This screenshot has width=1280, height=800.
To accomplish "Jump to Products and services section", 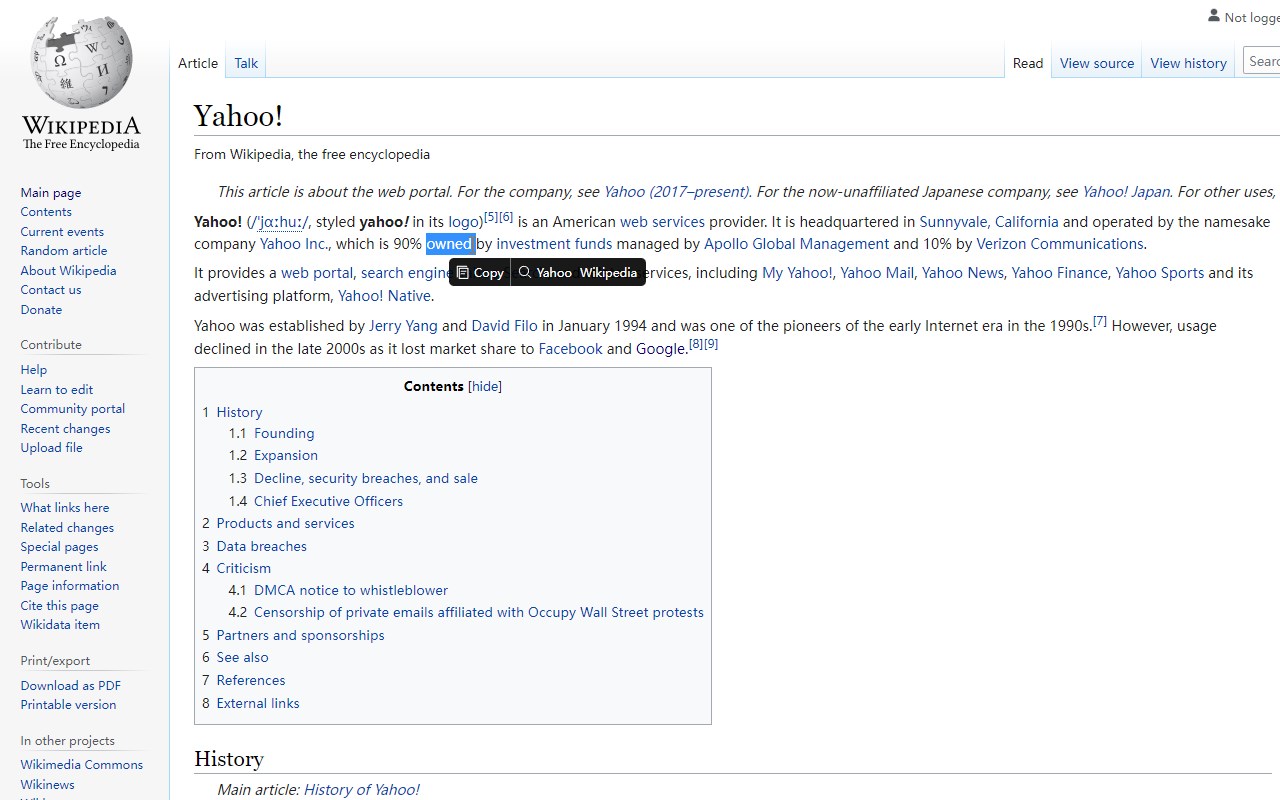I will click(x=285, y=523).
